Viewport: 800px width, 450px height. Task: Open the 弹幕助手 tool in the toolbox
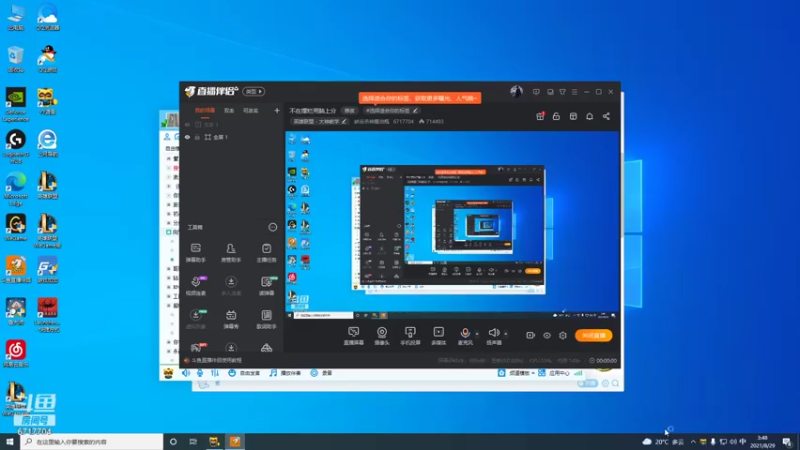pos(196,253)
